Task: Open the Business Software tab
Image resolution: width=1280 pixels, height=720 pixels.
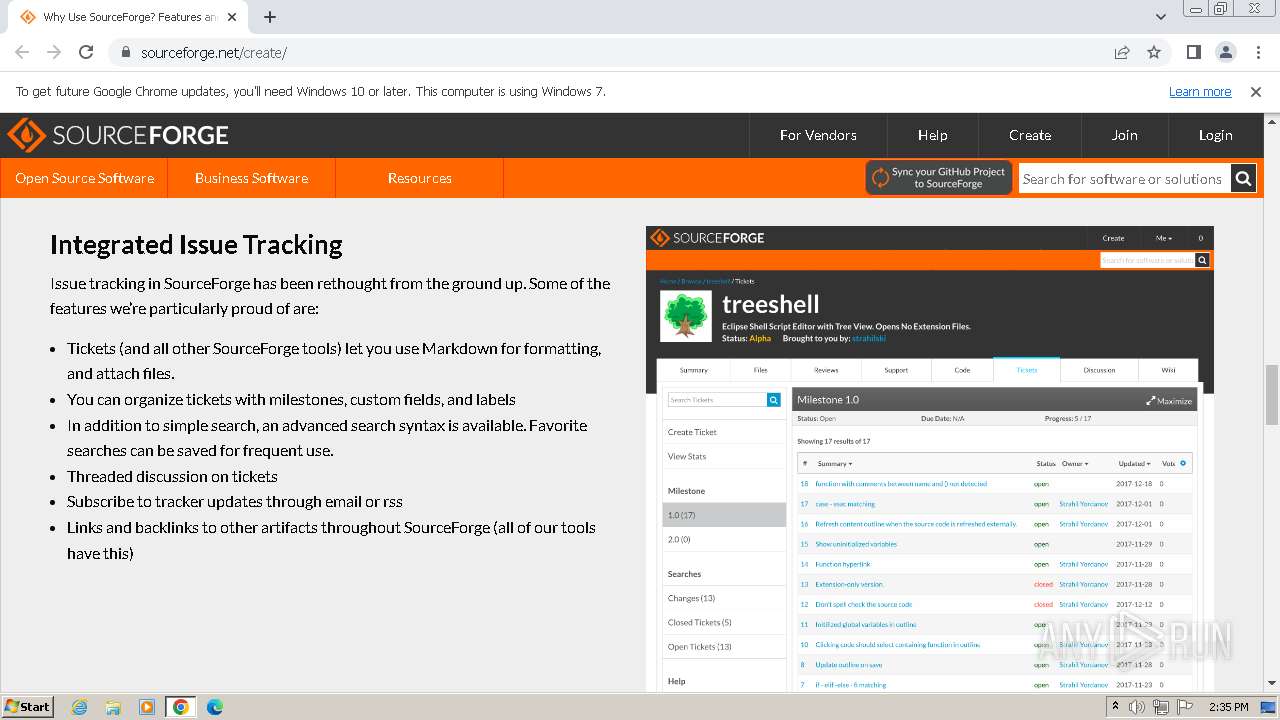Action: click(x=251, y=178)
